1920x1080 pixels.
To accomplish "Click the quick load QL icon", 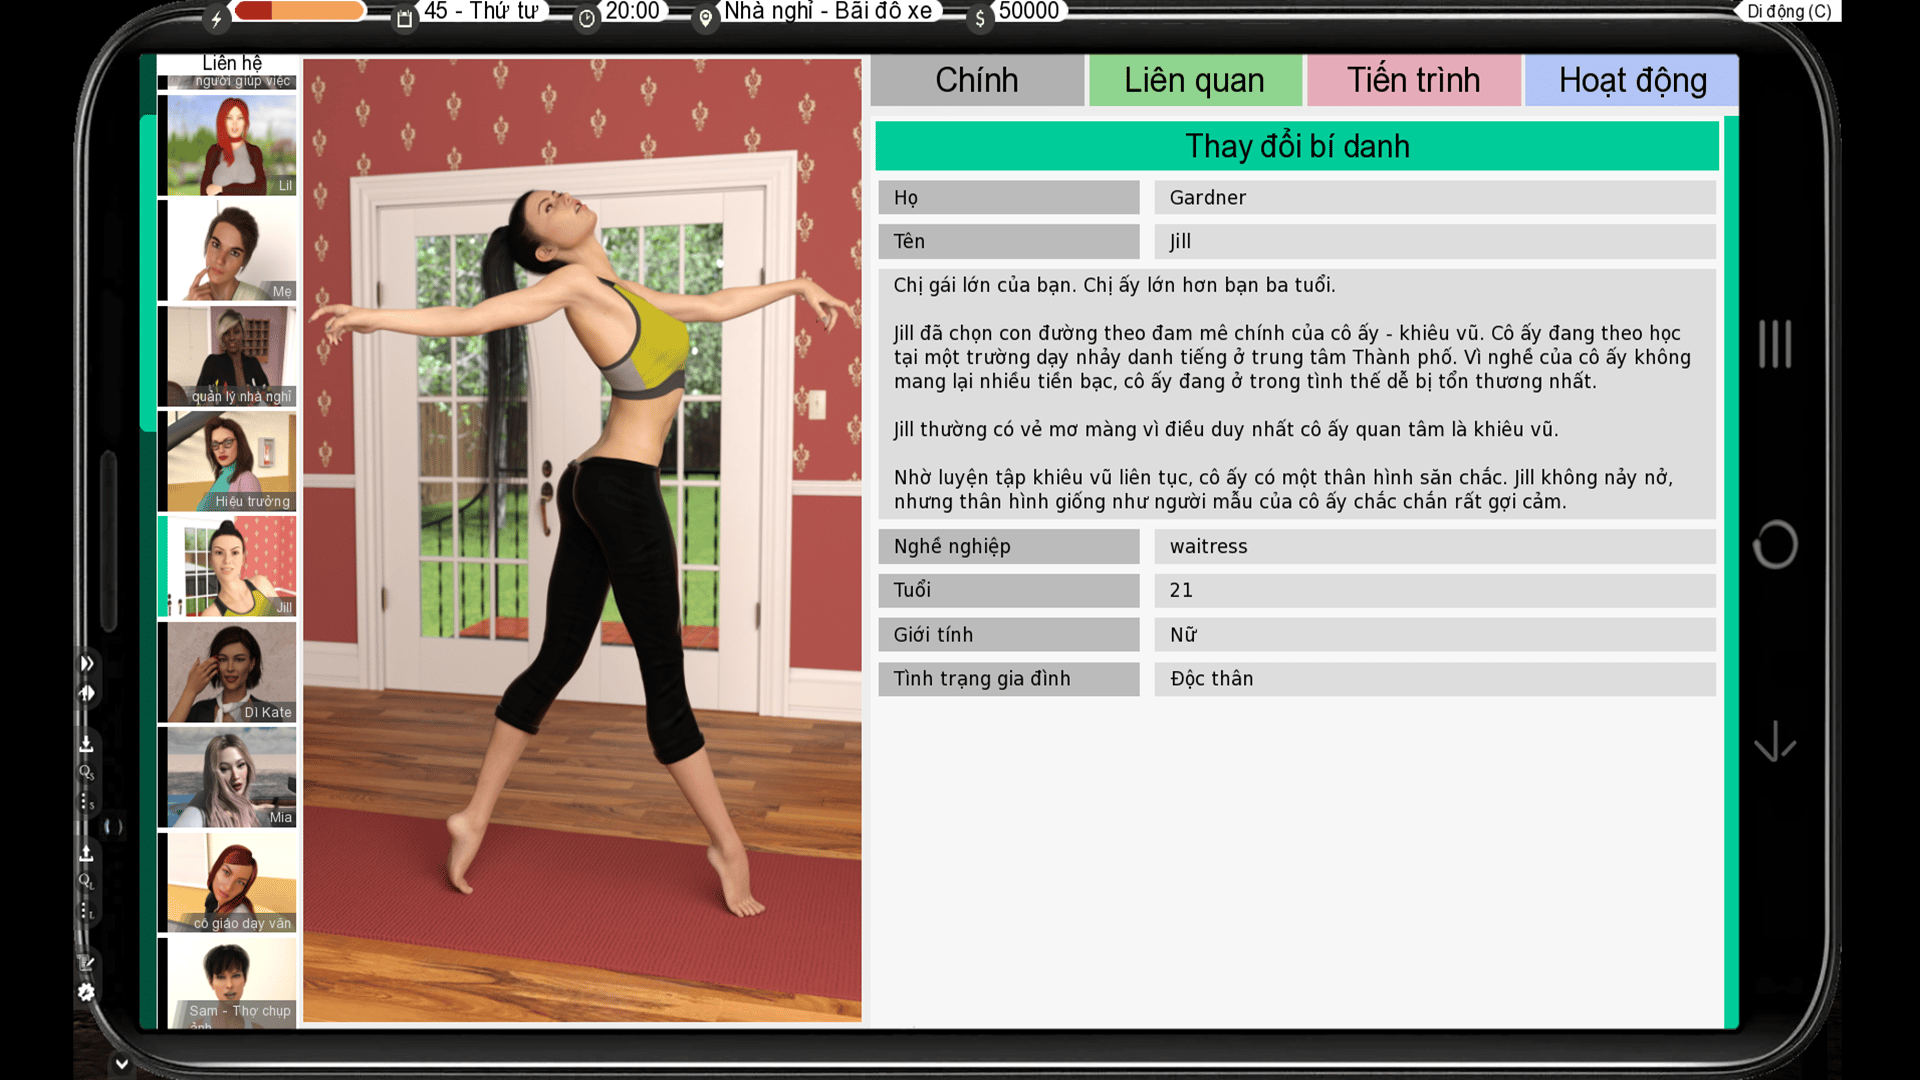I will [86, 881].
